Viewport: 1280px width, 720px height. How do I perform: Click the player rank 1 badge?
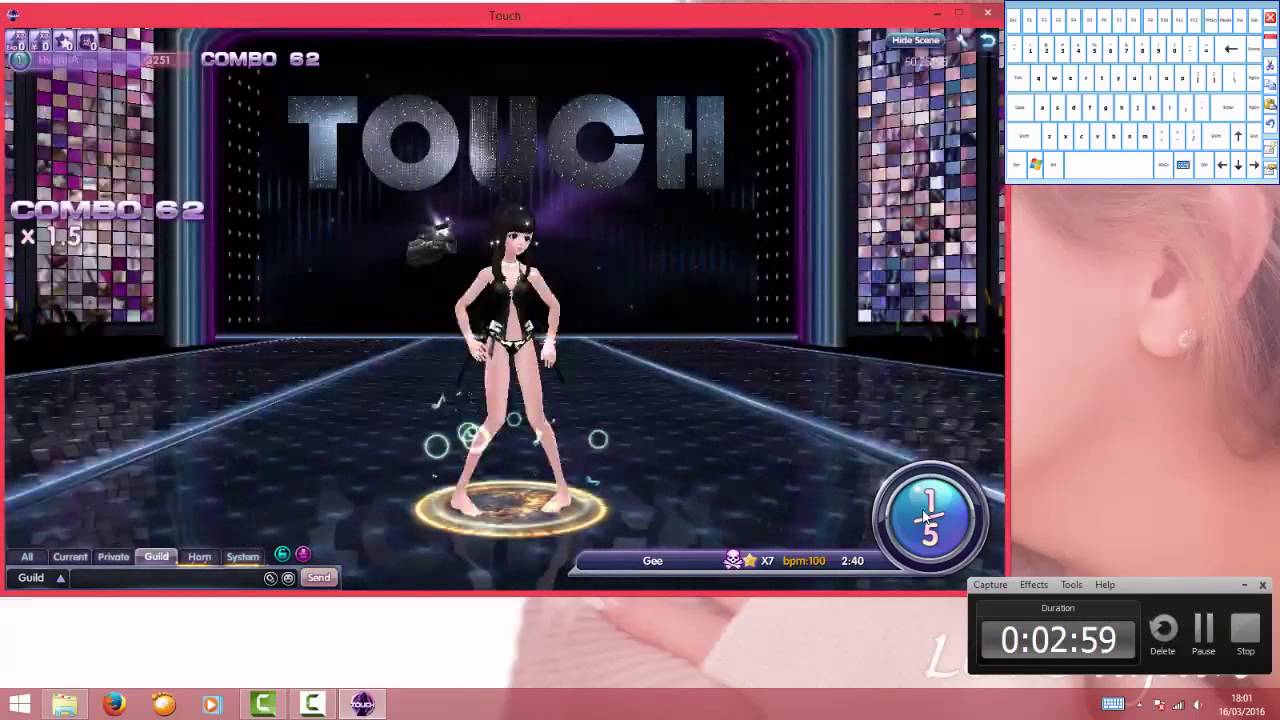tap(19, 60)
